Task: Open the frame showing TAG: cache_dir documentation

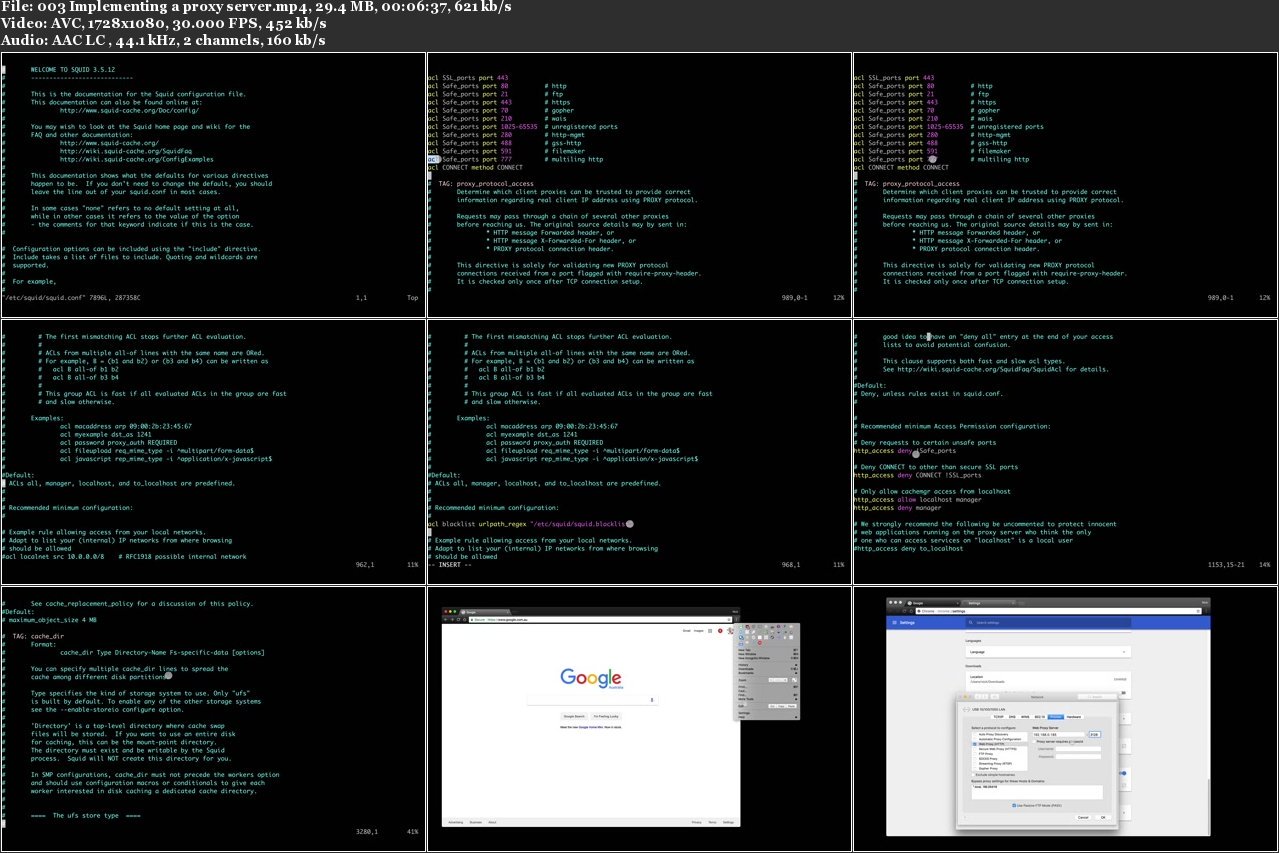Action: tap(213, 719)
